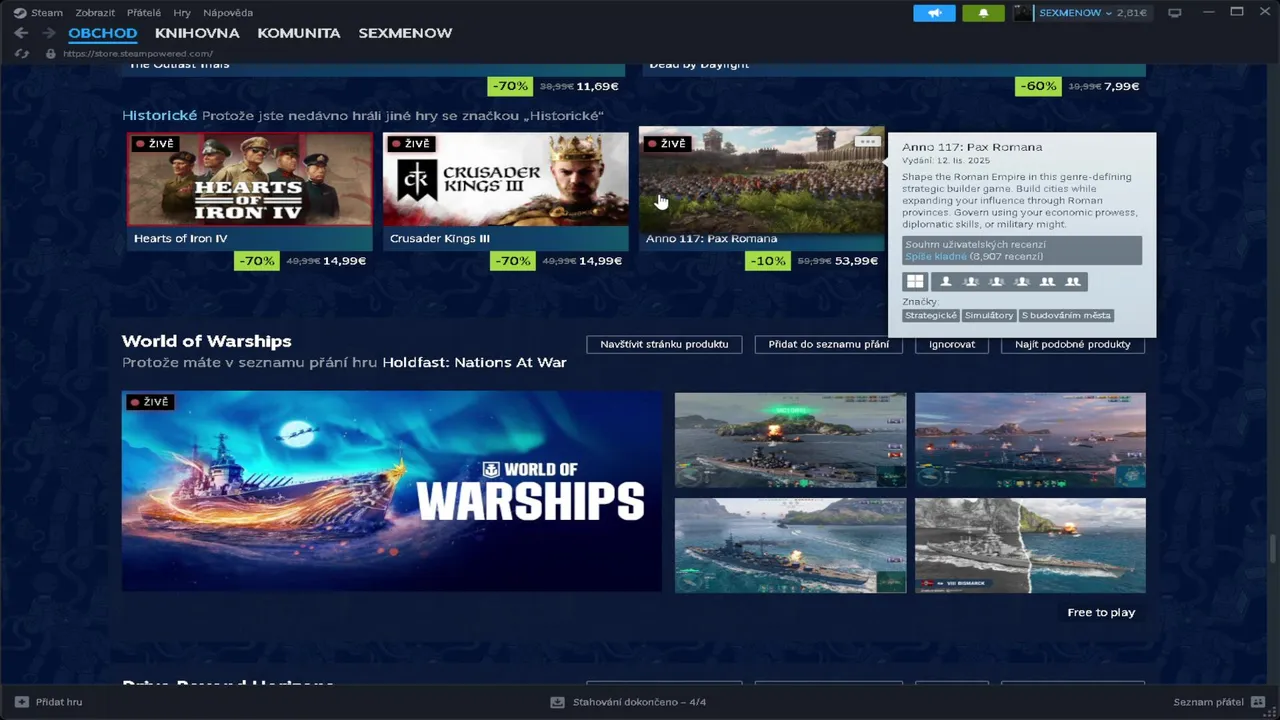Click the Anno 117 53,99€ price
The image size is (1280, 720).
pos(856,261)
